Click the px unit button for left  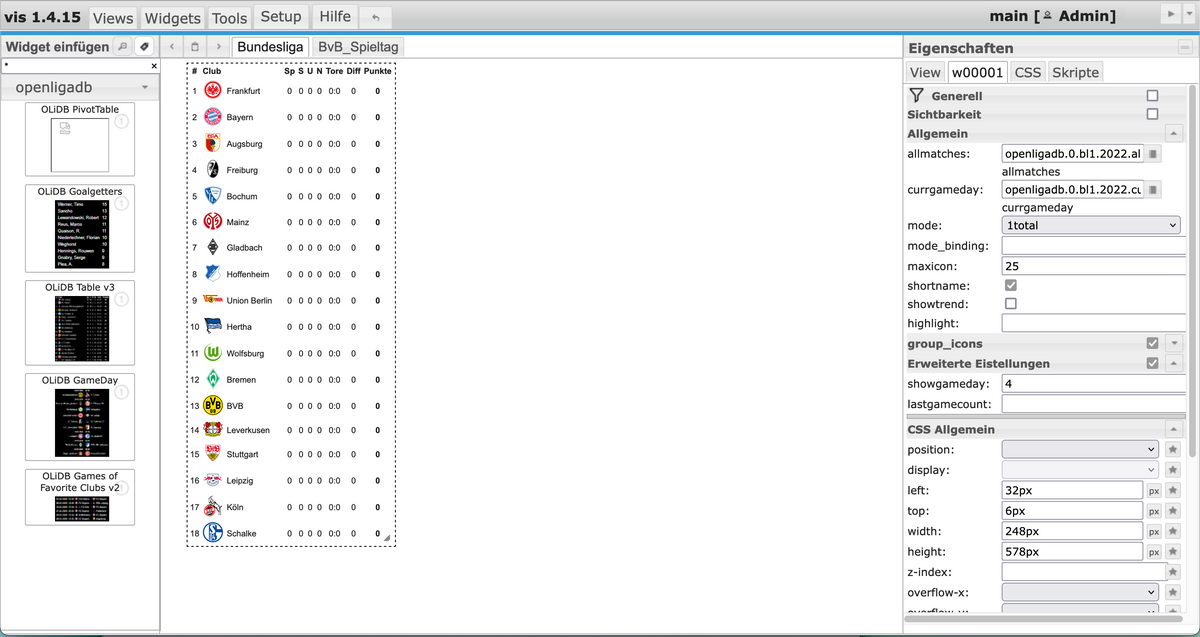pos(1153,491)
